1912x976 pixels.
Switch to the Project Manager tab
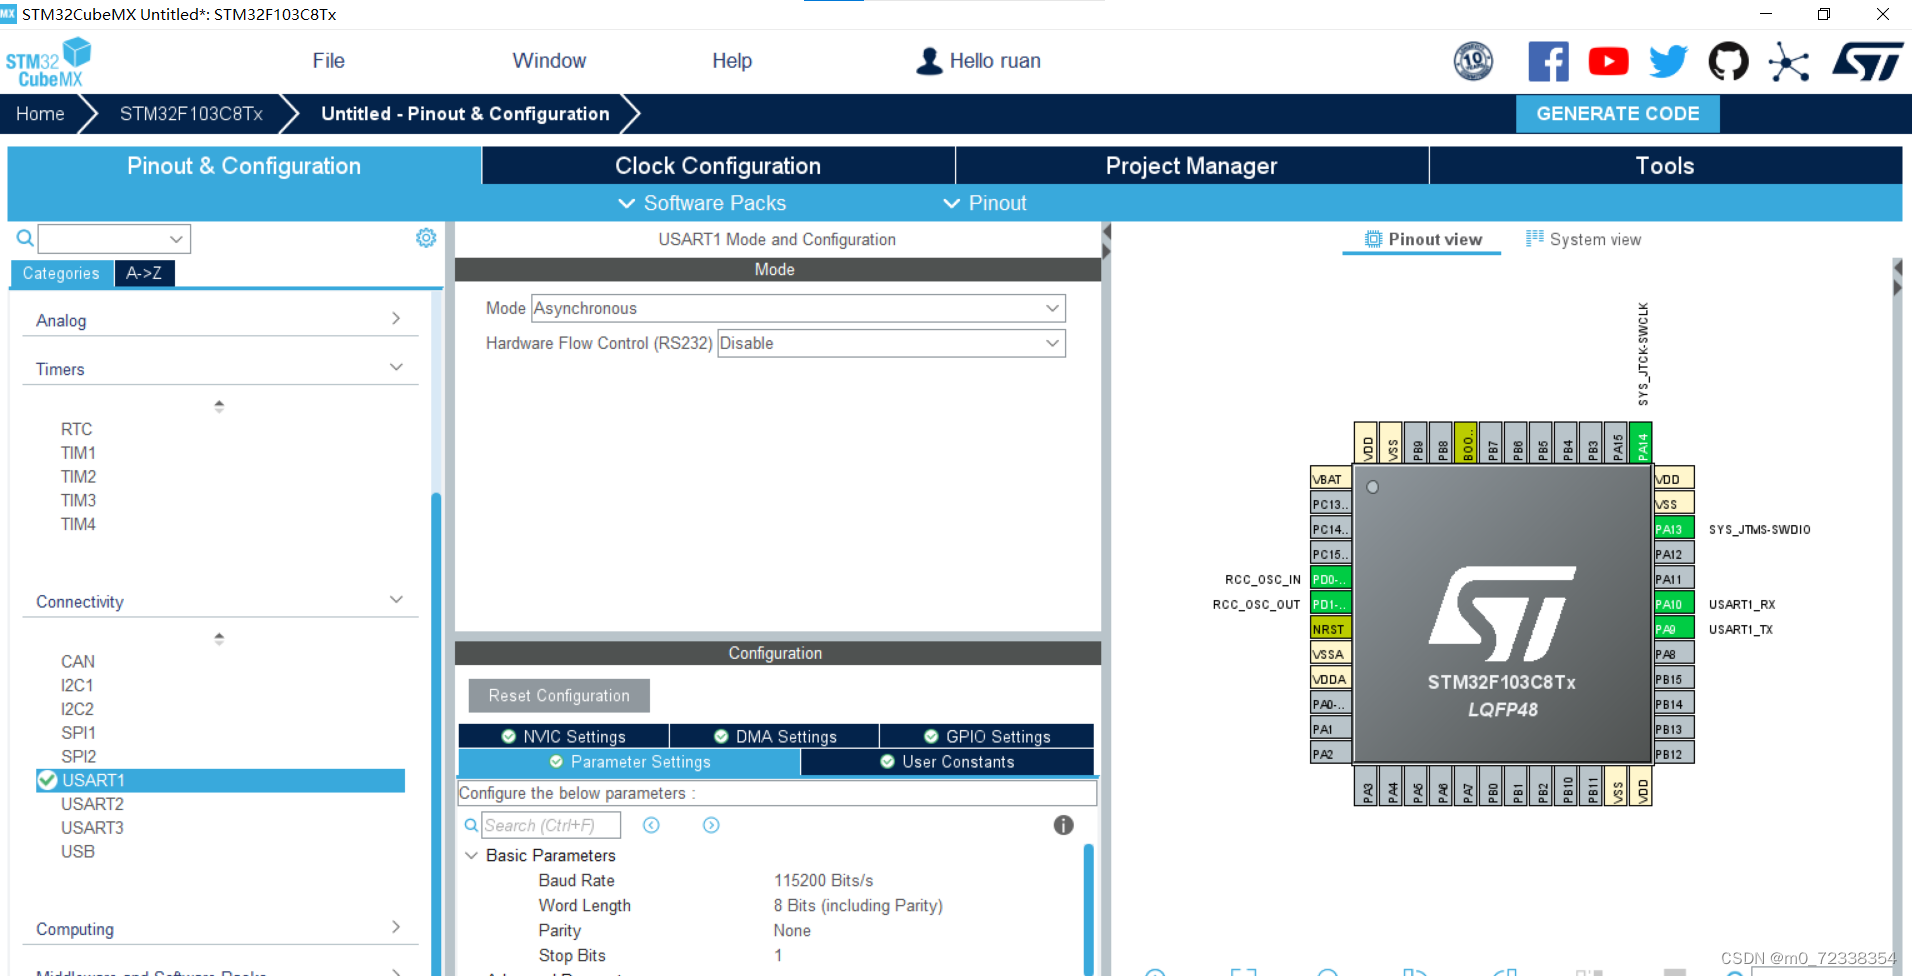pyautogui.click(x=1191, y=166)
